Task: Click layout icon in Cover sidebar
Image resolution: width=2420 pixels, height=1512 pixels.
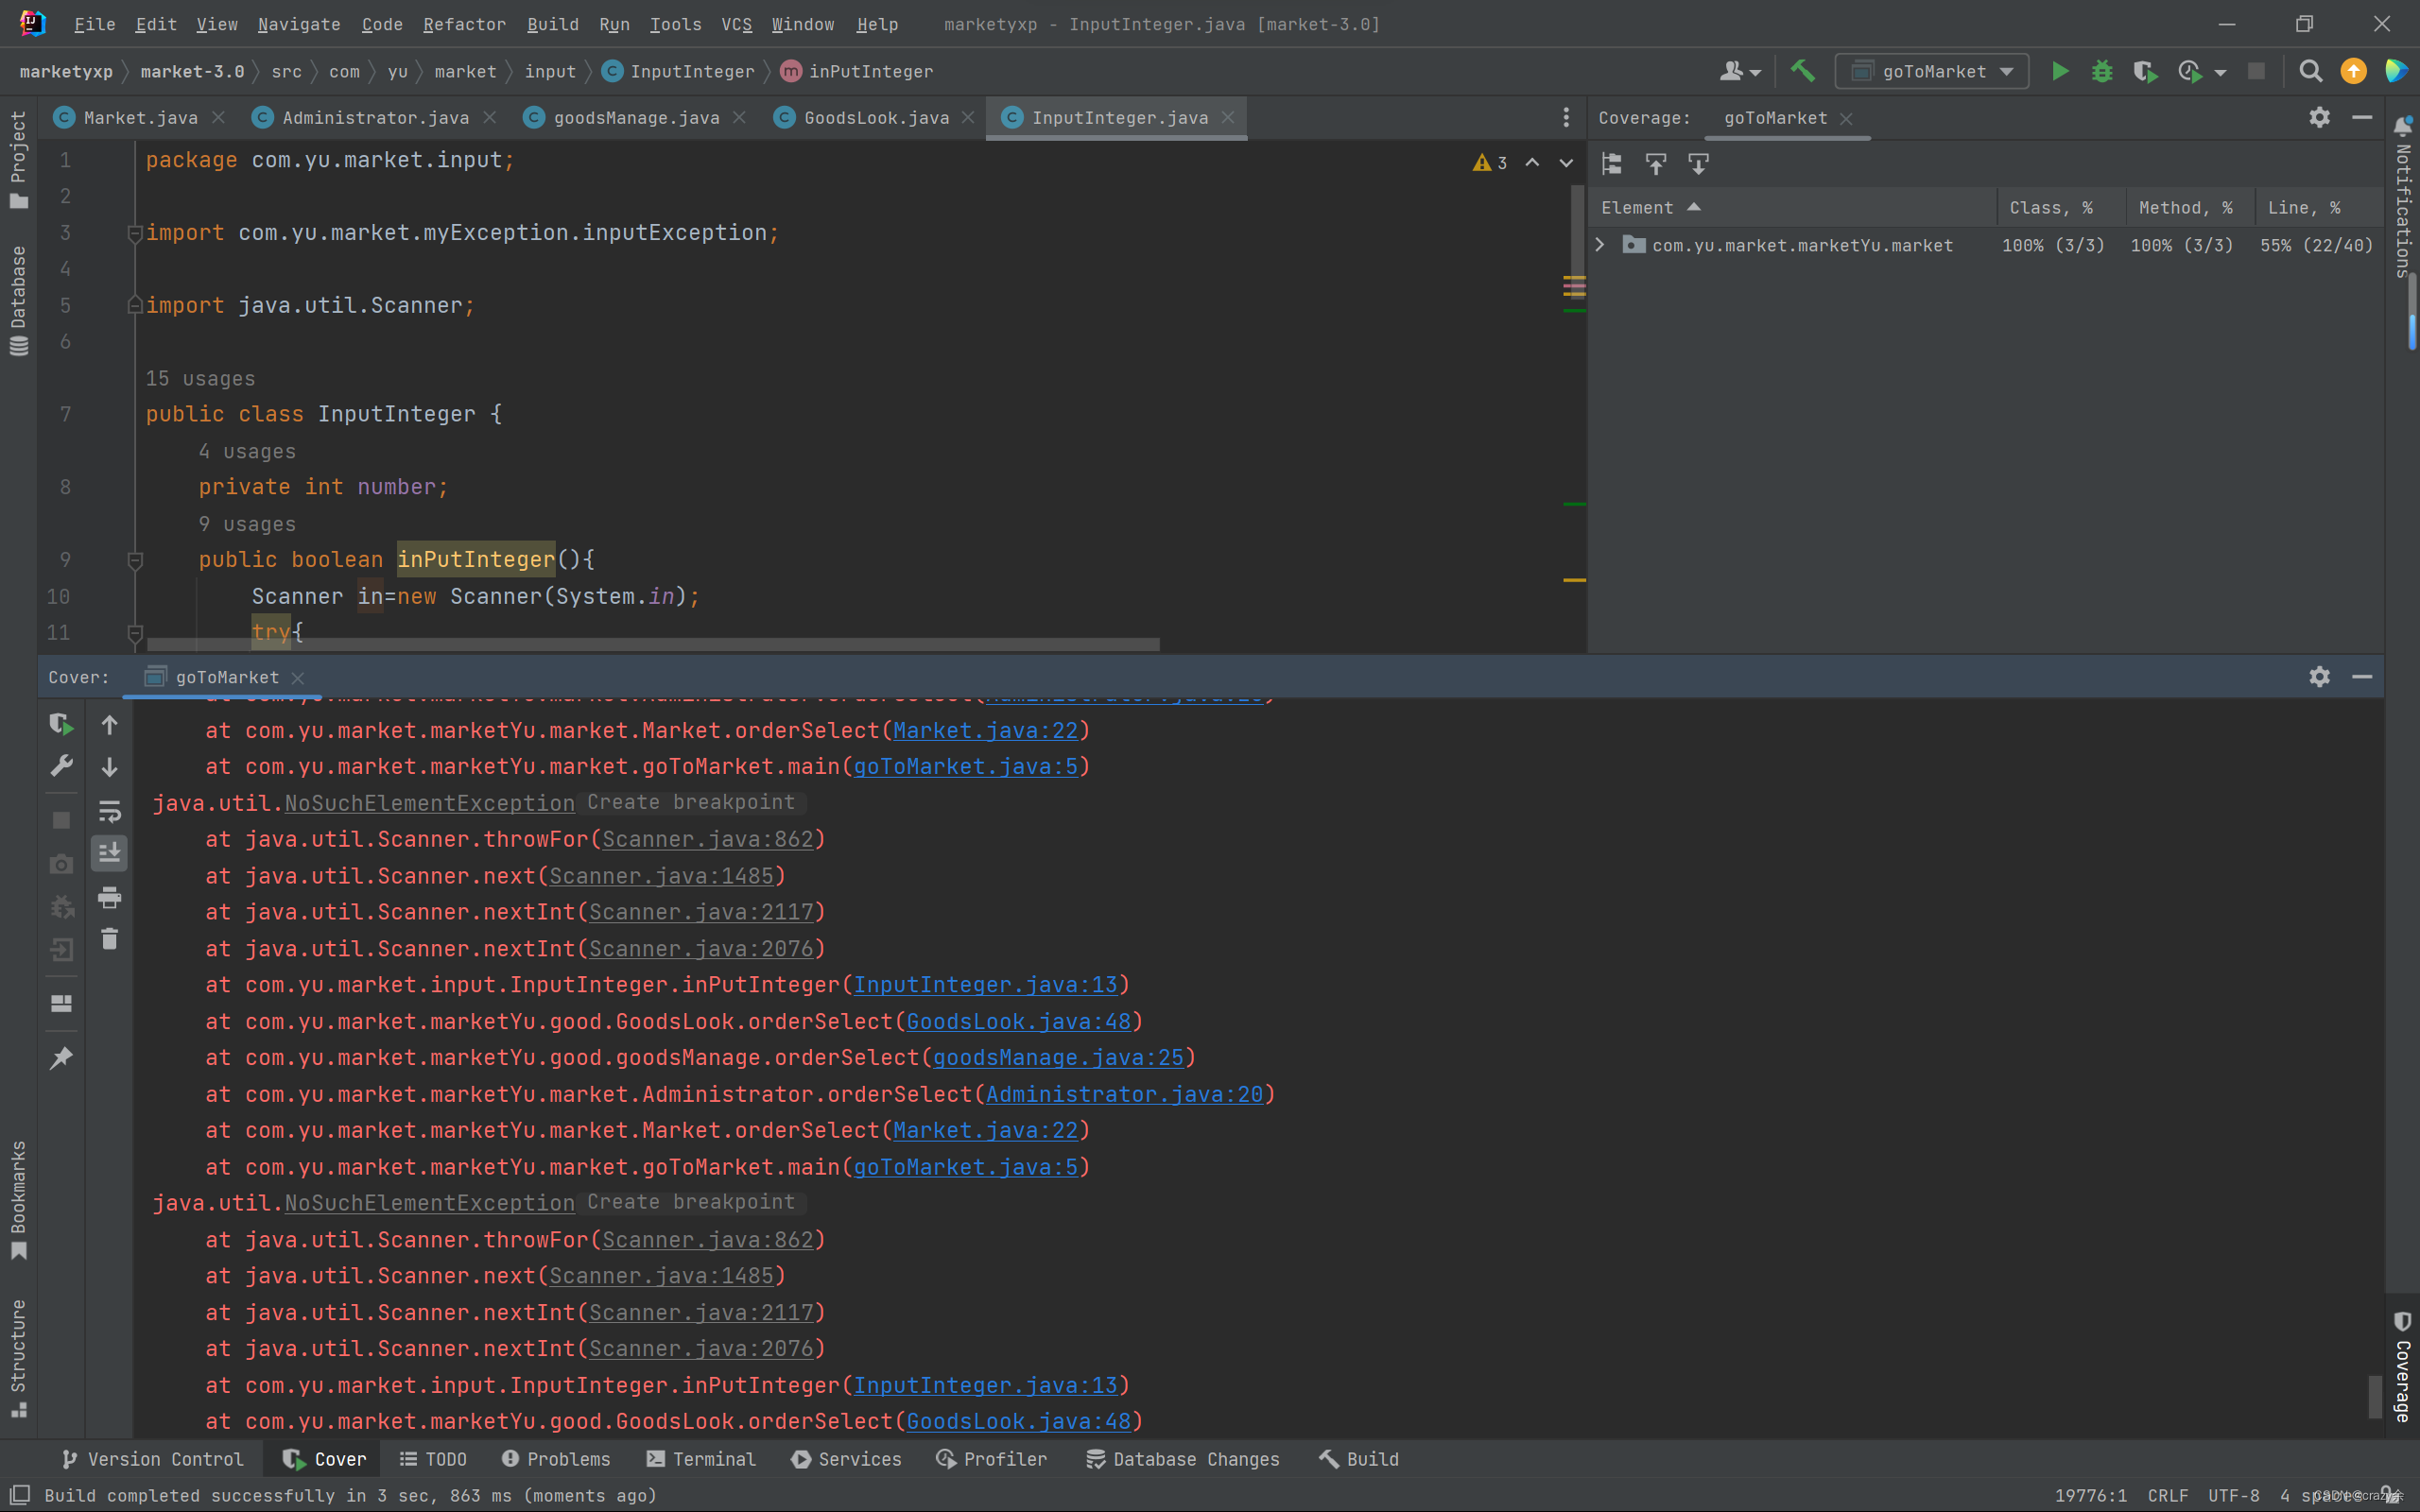Action: (x=61, y=1003)
